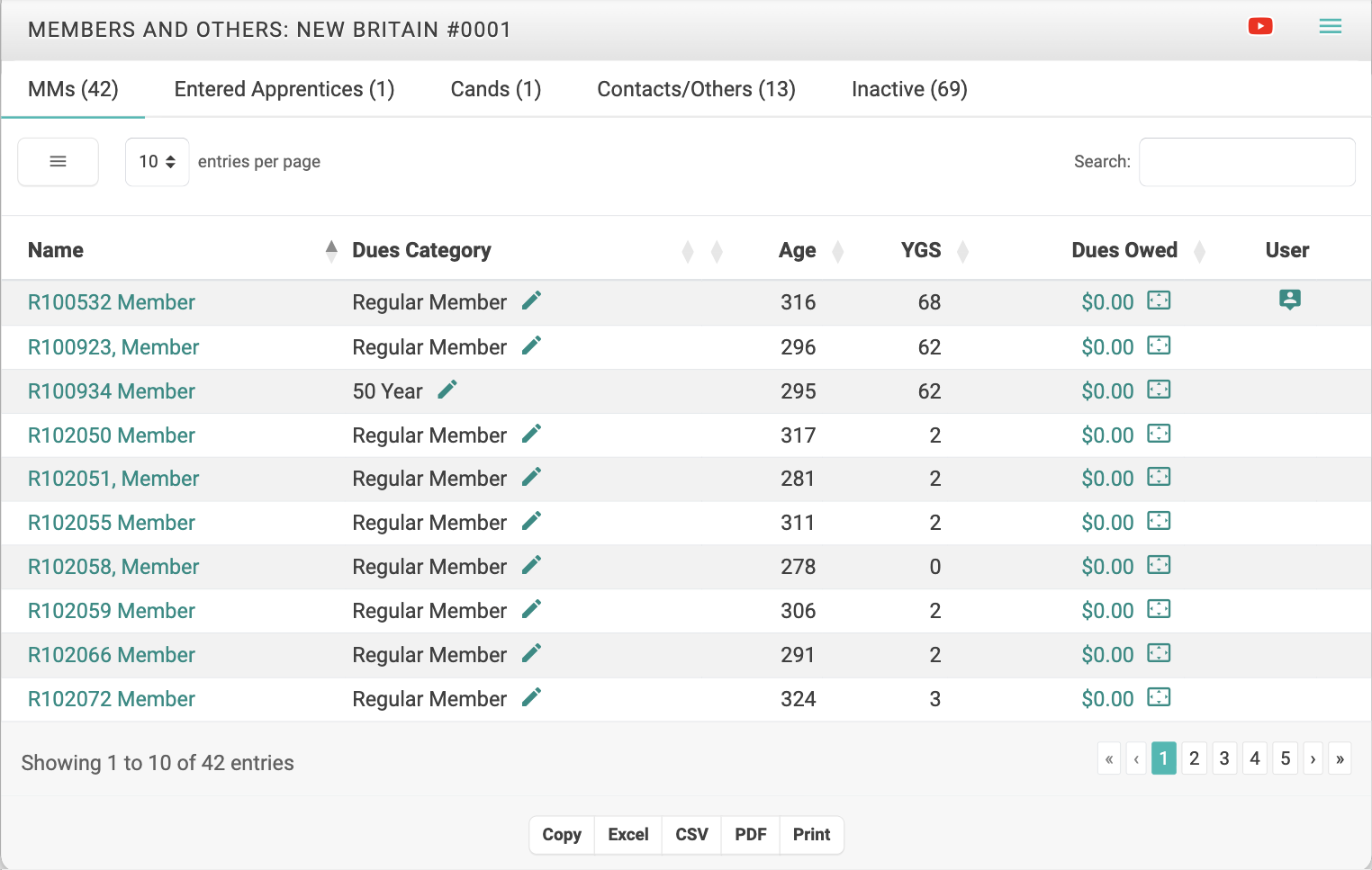Edit dues category for R100923, Member
This screenshot has width=1372, height=870.
532,345
